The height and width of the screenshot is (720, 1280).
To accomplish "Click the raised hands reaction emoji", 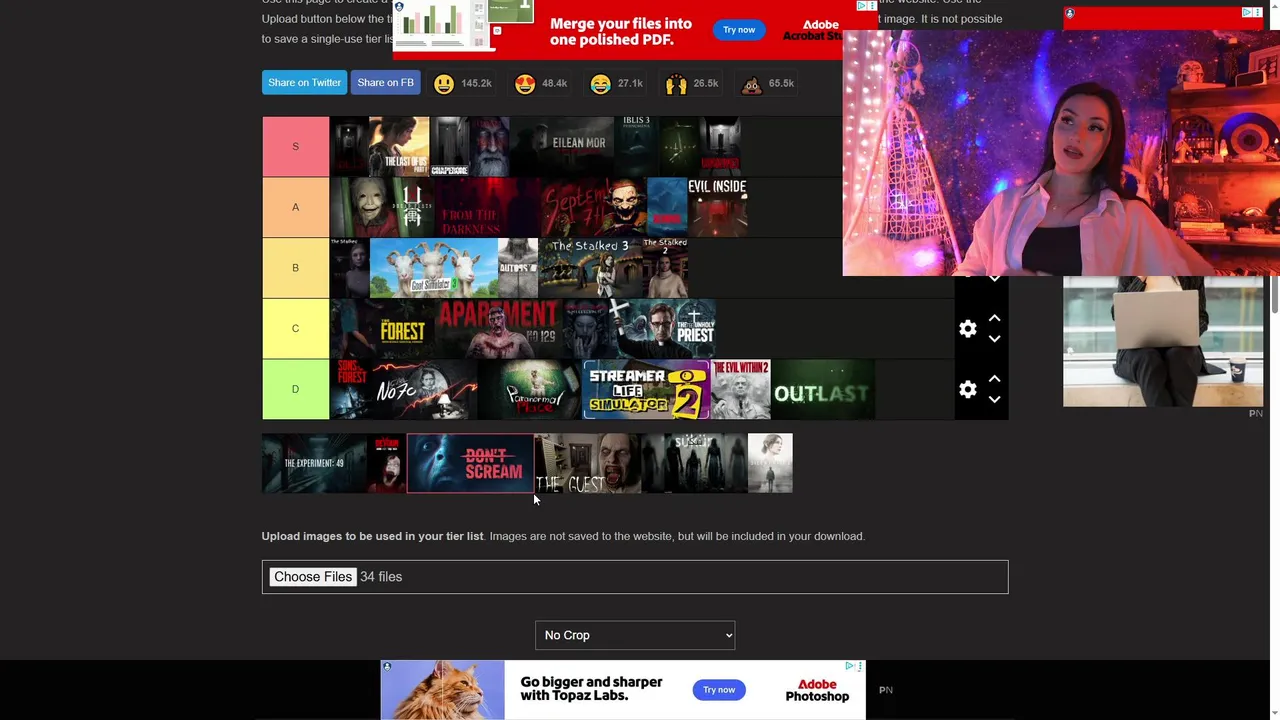I will point(676,84).
